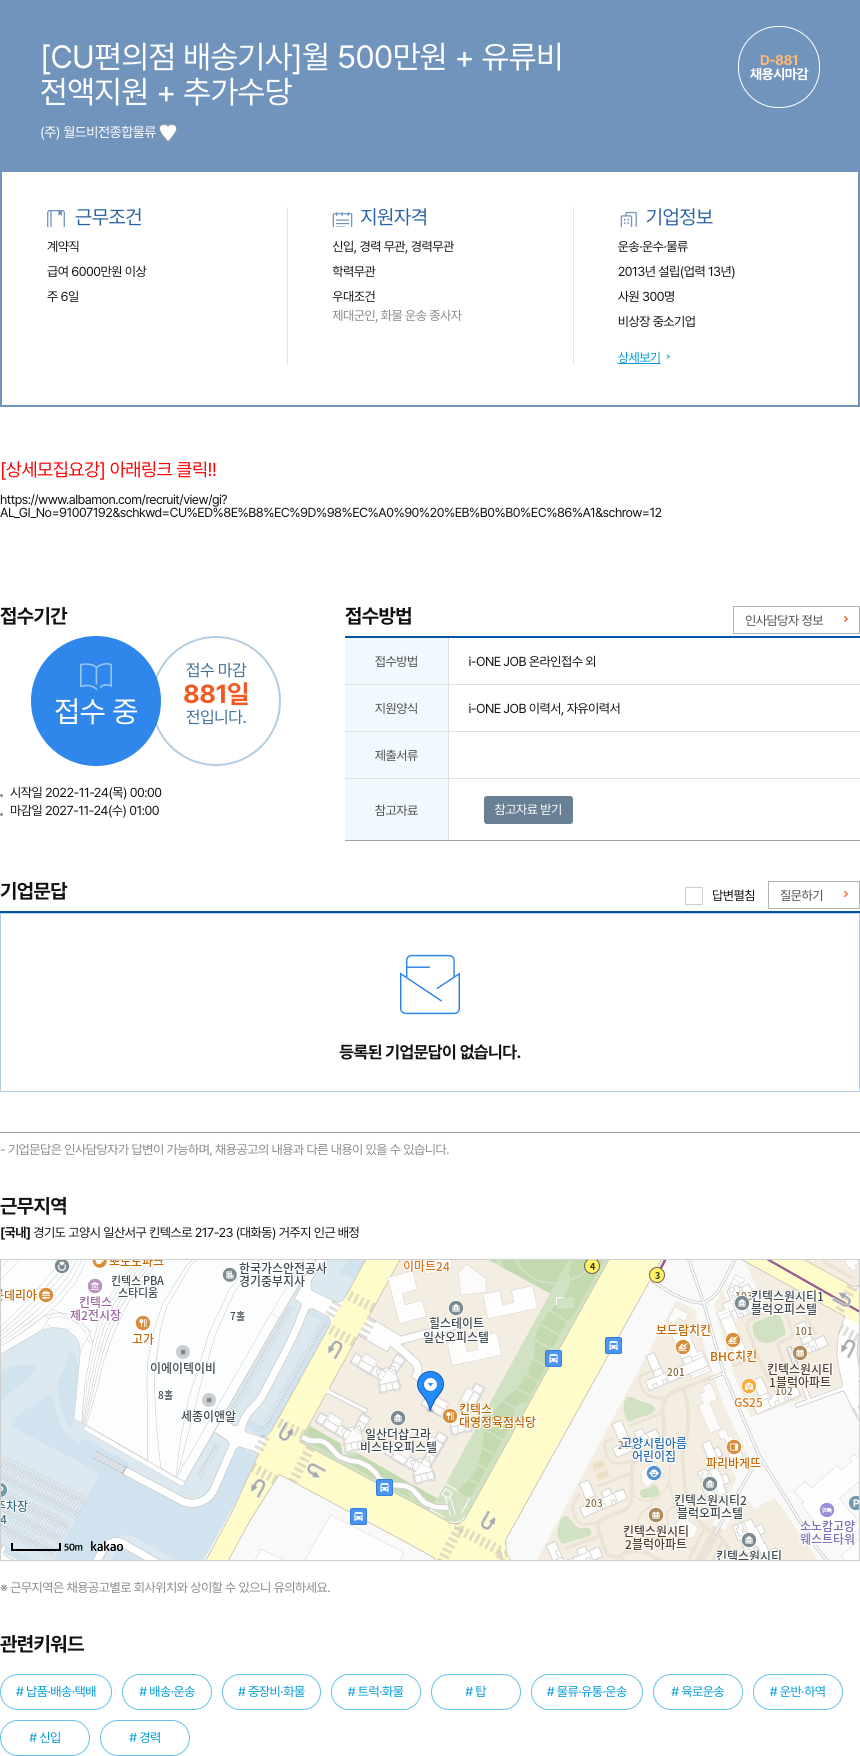This screenshot has width=860, height=1756.
Task: Open 인사담당자 정보 button
Action: (796, 620)
